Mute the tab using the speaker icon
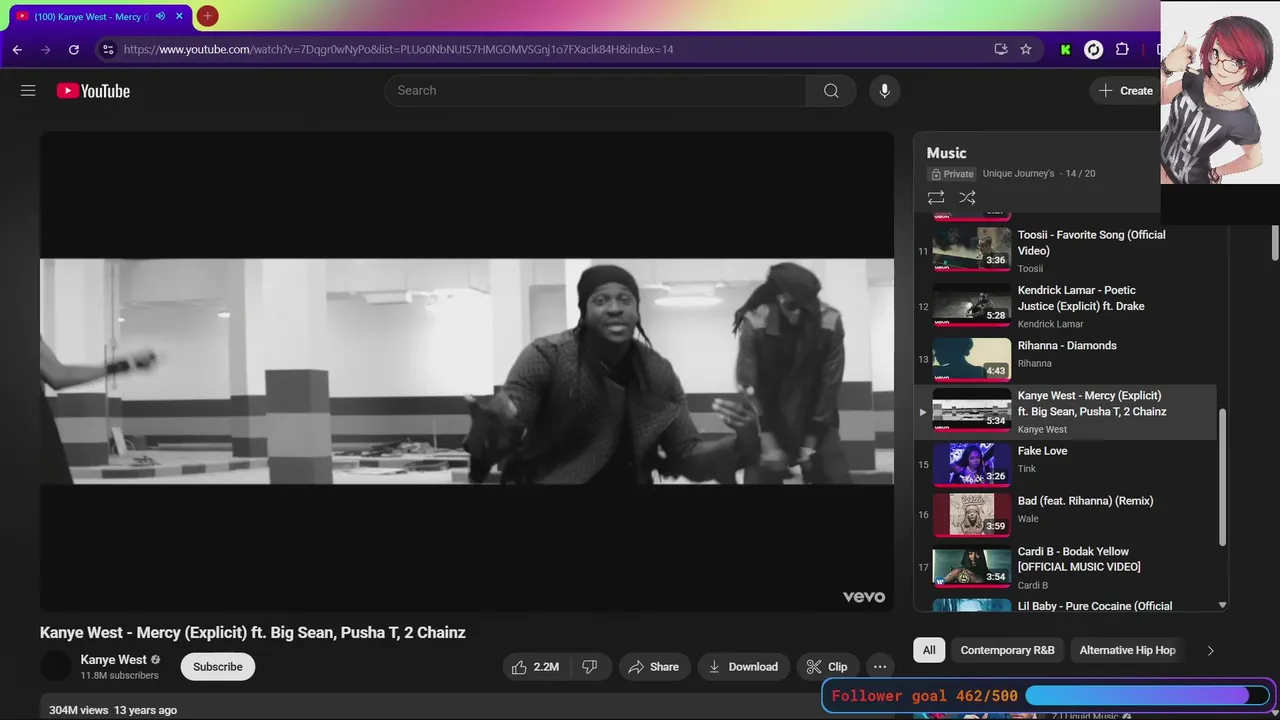 point(160,16)
